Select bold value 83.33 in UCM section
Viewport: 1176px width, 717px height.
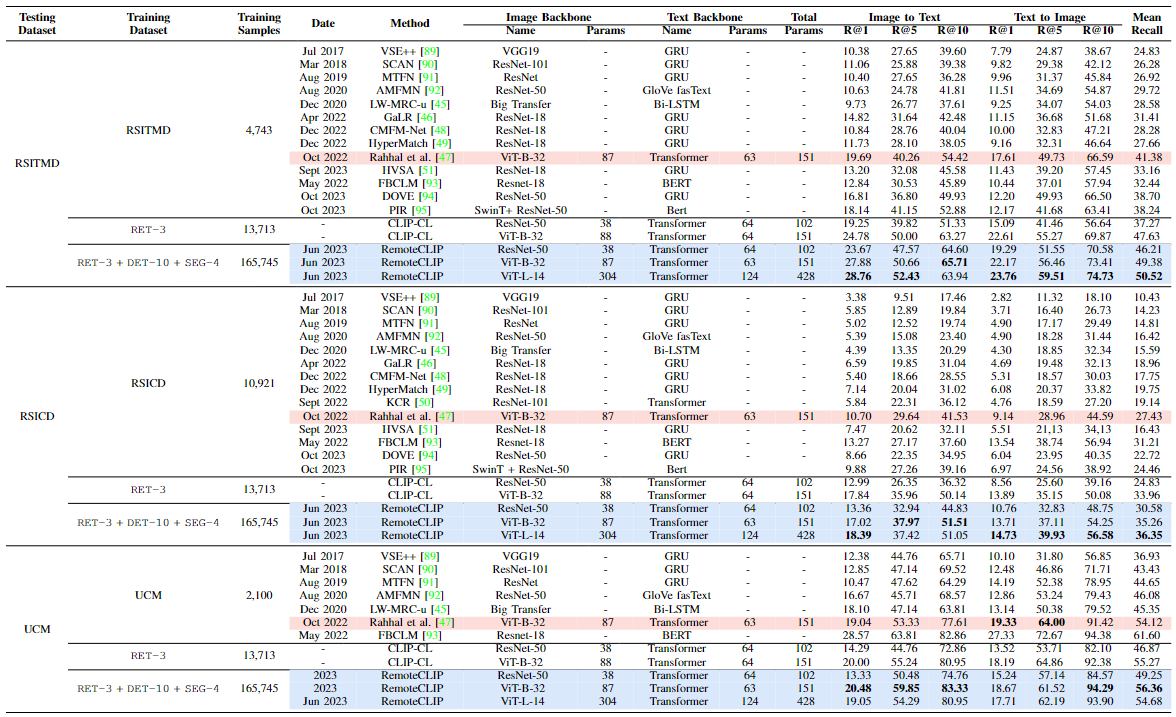click(954, 688)
